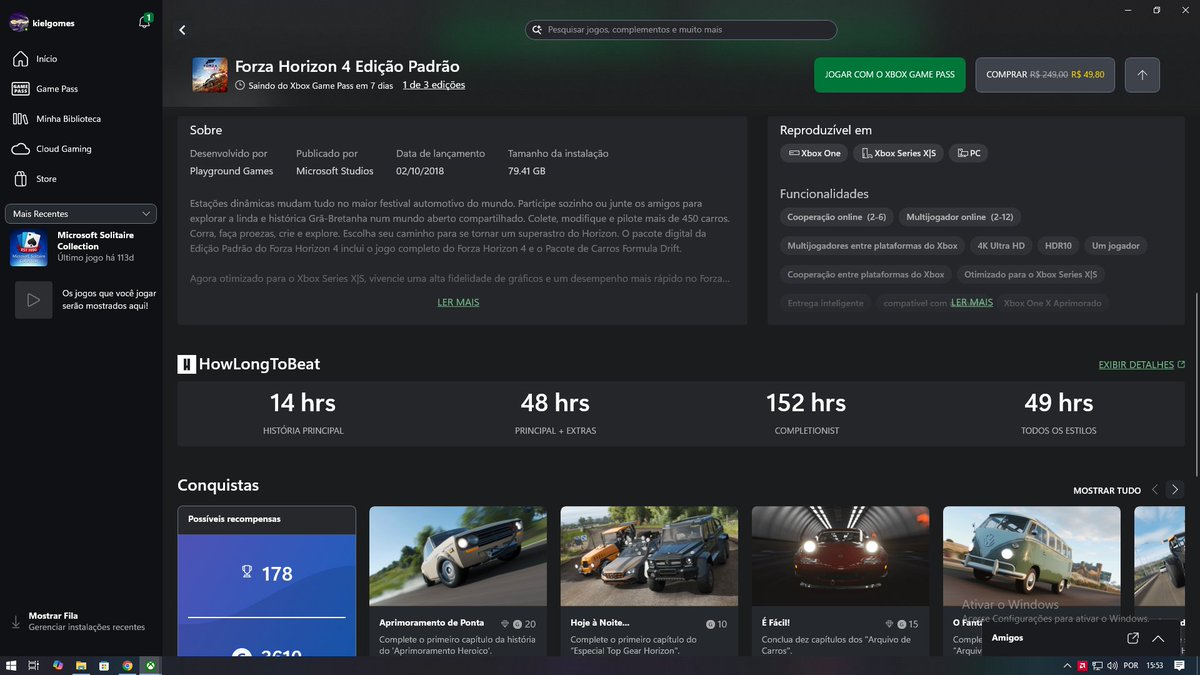Select the Xbox Series X|S platform chip
This screenshot has width=1200, height=675.
[898, 153]
